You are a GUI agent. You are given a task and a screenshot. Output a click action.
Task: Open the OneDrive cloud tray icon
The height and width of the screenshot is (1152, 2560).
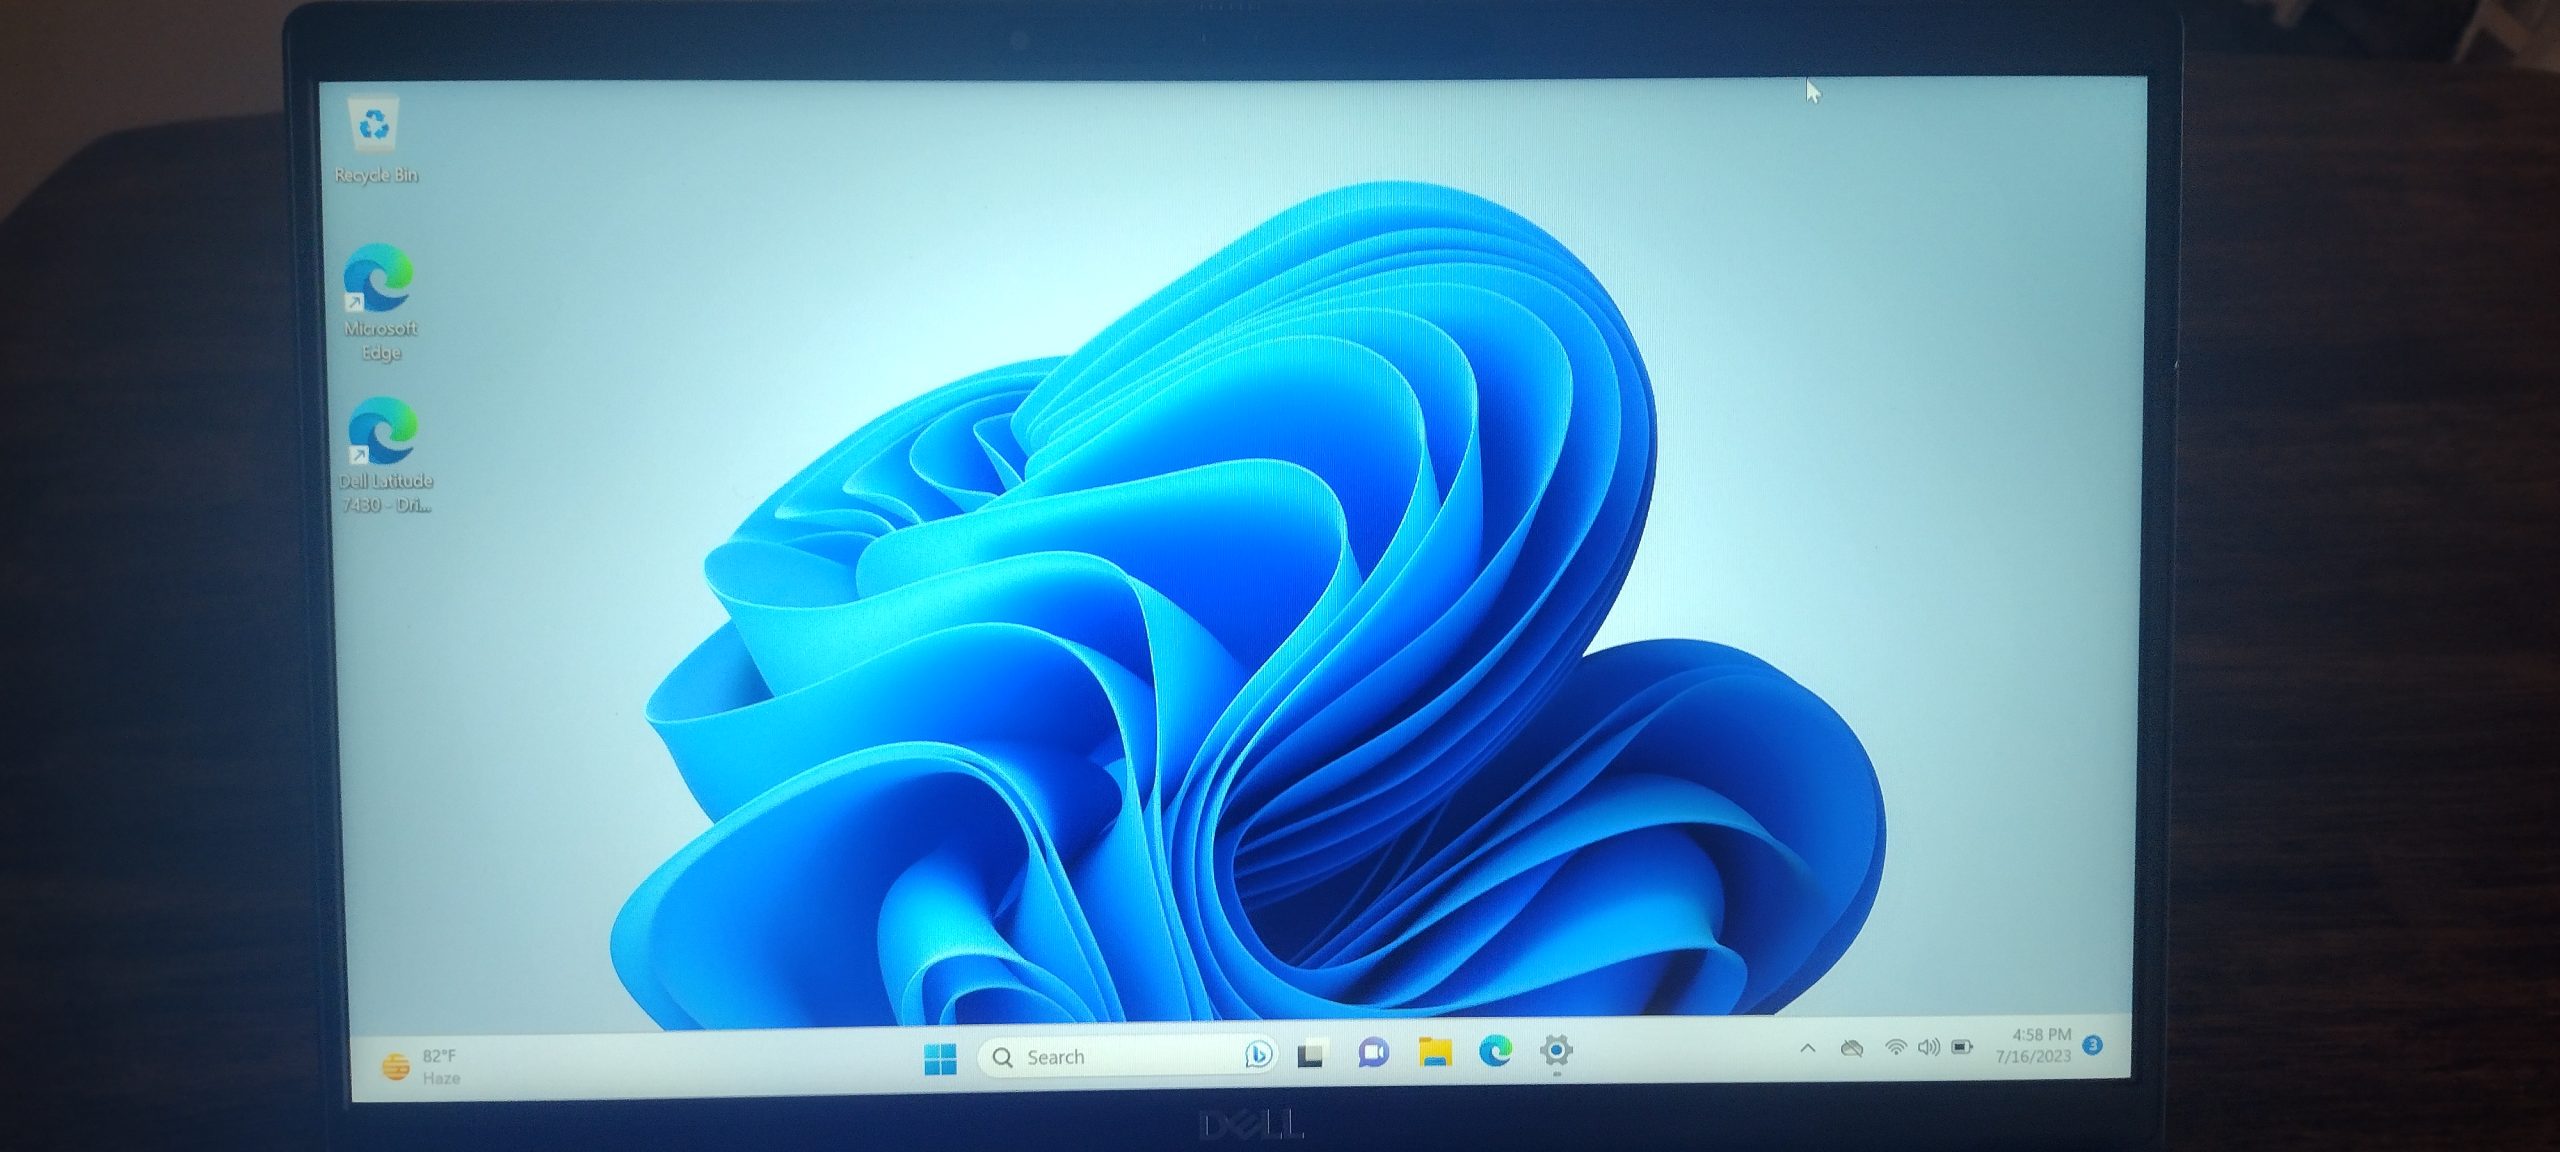point(1852,1048)
